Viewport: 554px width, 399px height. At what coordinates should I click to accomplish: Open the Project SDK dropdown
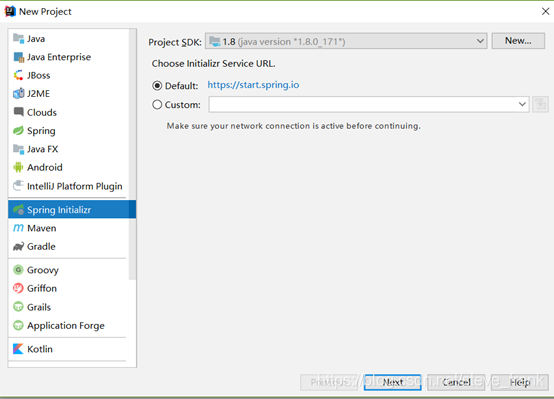pyautogui.click(x=346, y=41)
